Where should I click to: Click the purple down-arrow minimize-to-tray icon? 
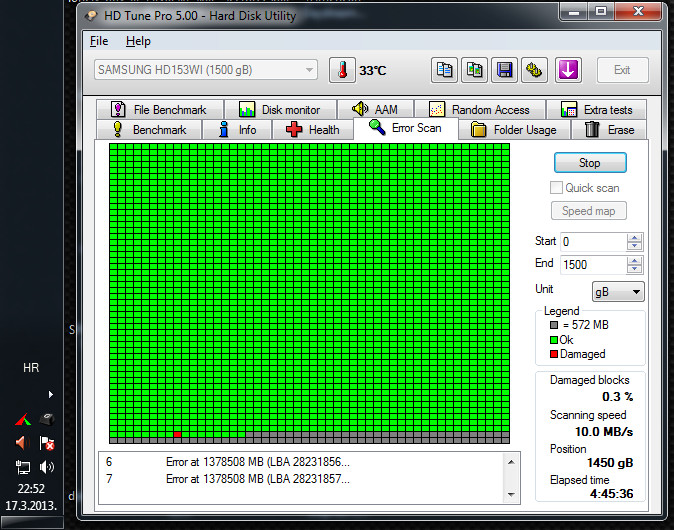point(568,70)
